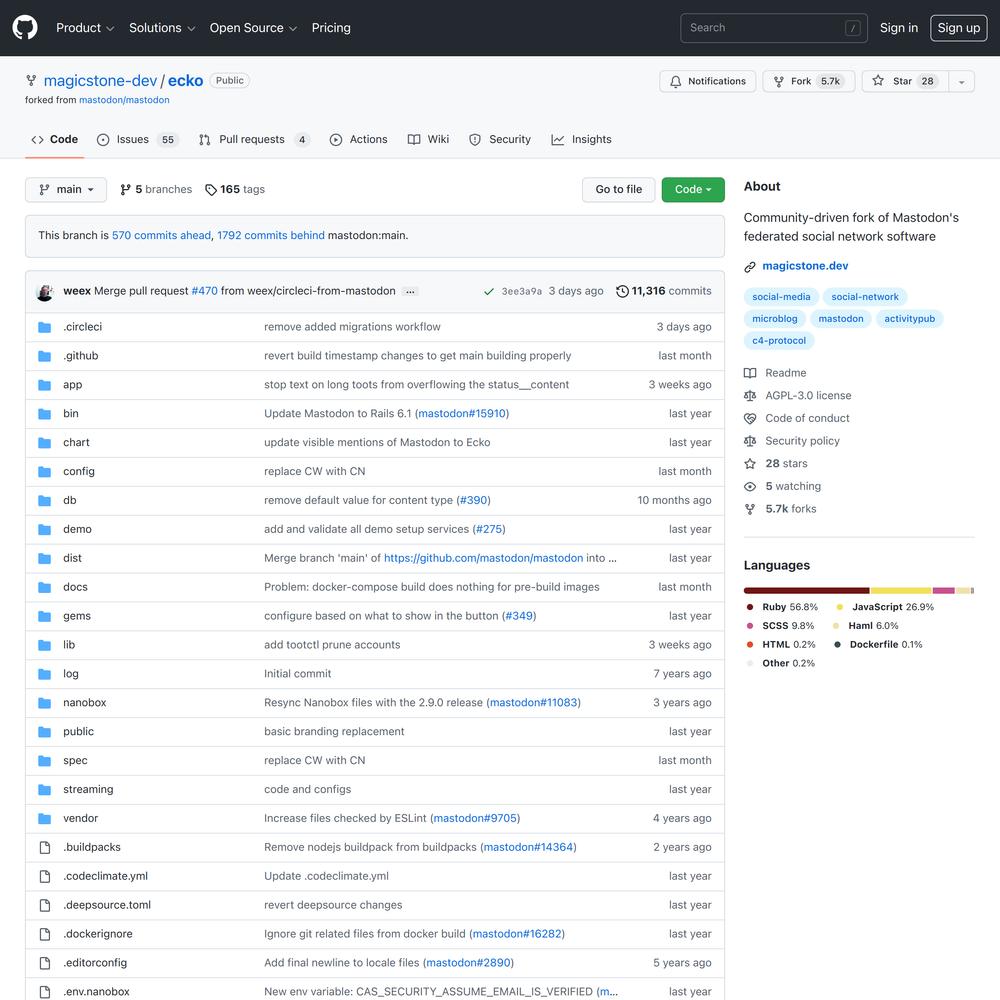Open pull request #470 link
This screenshot has height=1000, width=1000.
pos(205,291)
